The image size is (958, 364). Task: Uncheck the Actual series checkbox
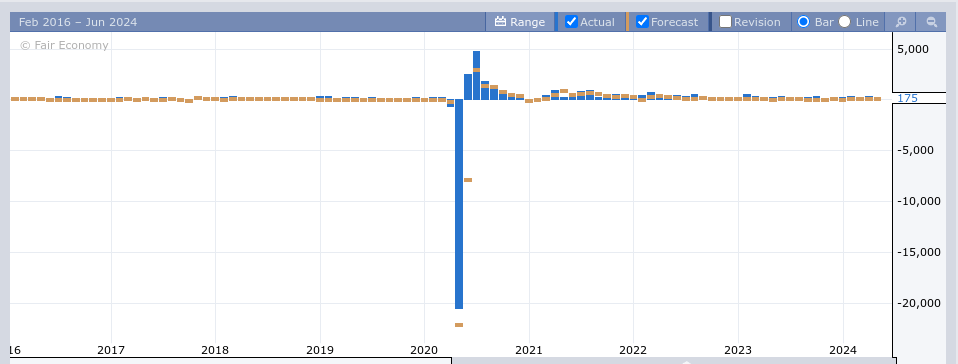[571, 22]
